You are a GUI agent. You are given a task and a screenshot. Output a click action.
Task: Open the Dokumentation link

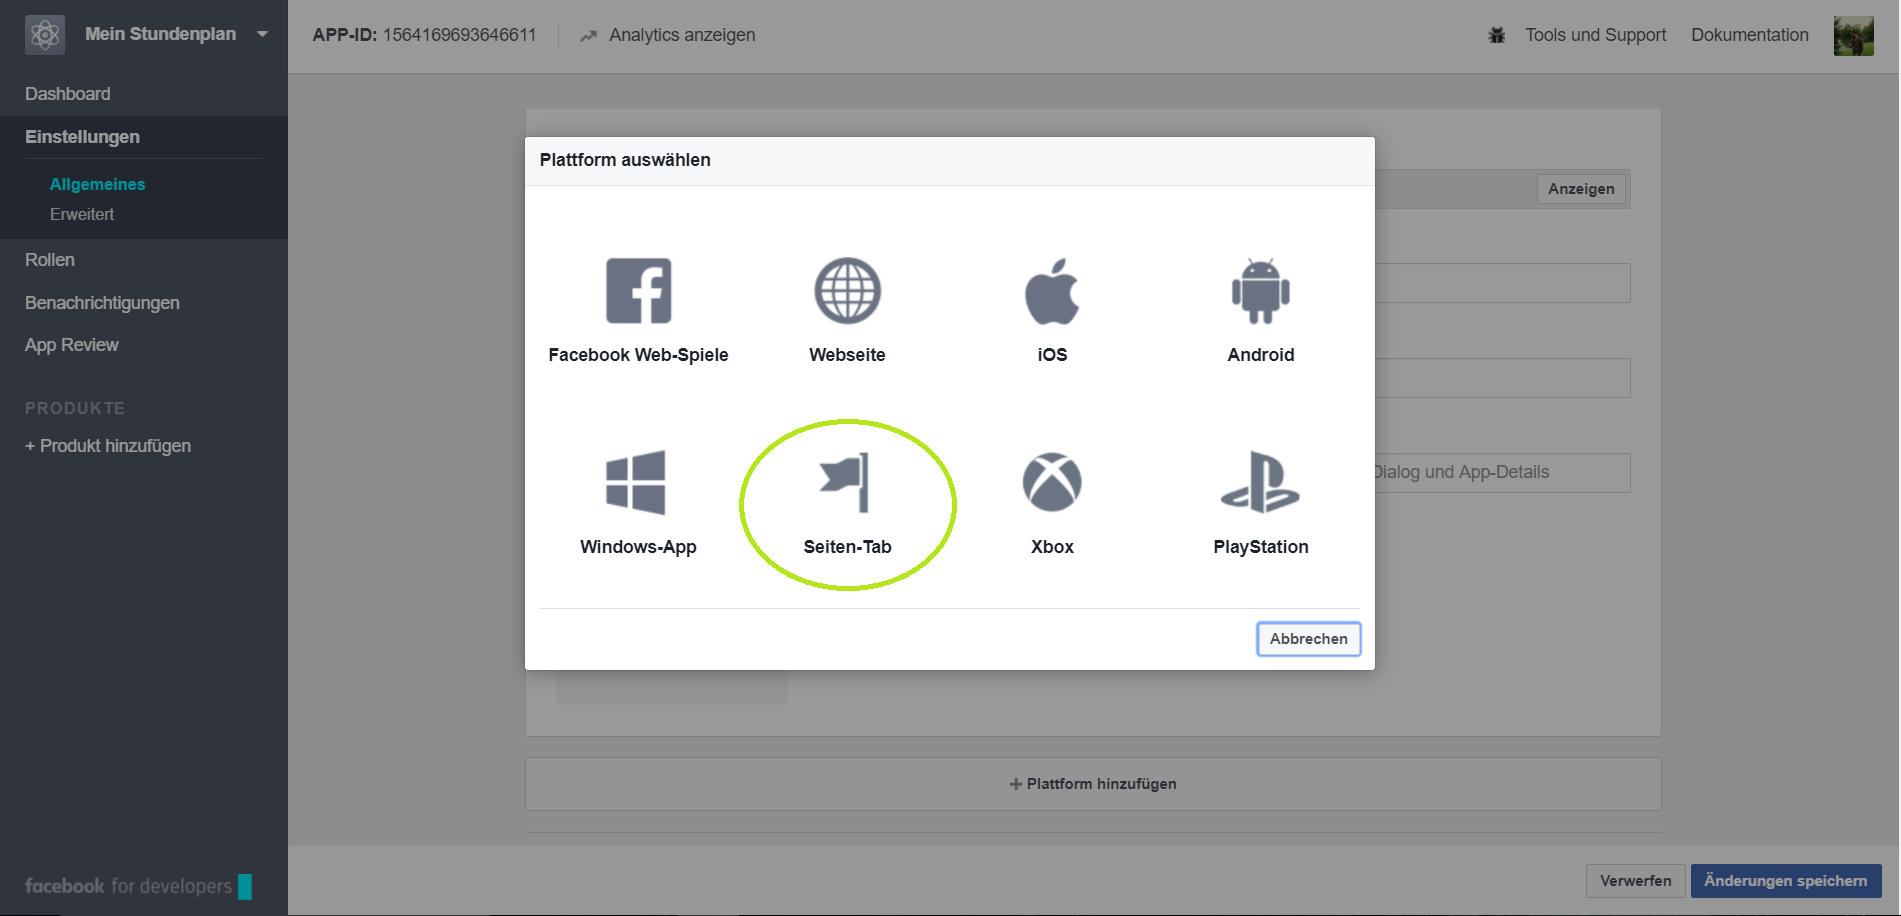pyautogui.click(x=1750, y=35)
